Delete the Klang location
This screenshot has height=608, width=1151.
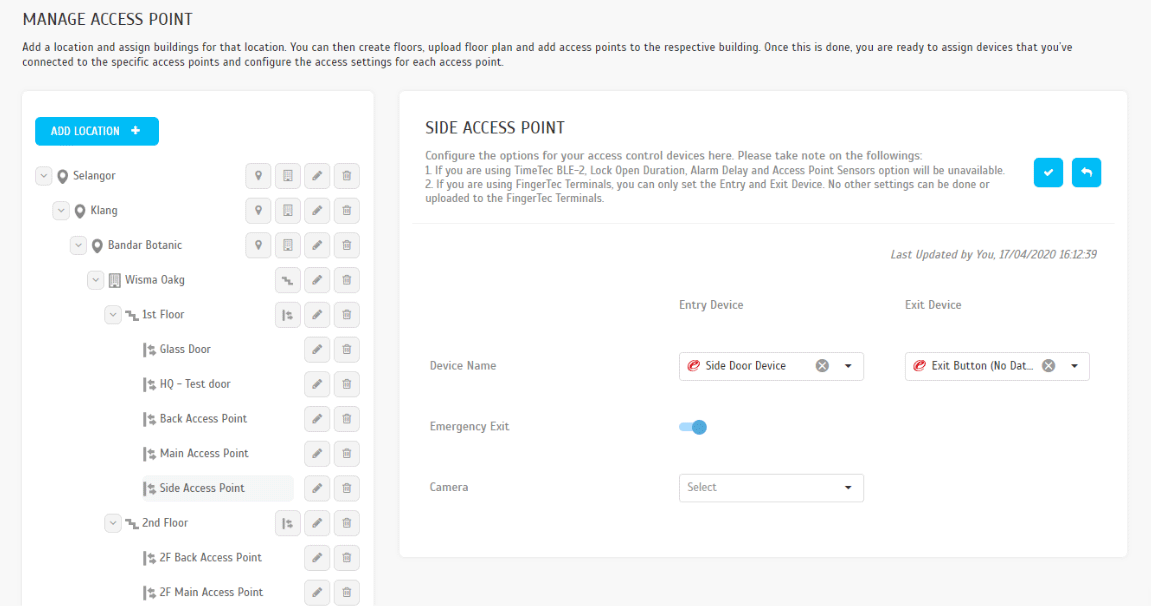coord(346,211)
